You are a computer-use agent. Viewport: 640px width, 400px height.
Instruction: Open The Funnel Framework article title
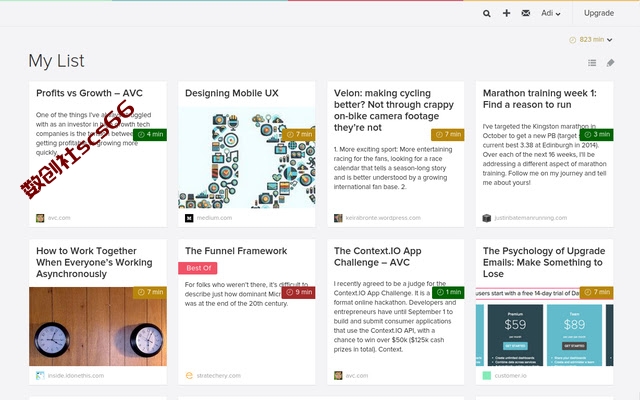tap(236, 251)
